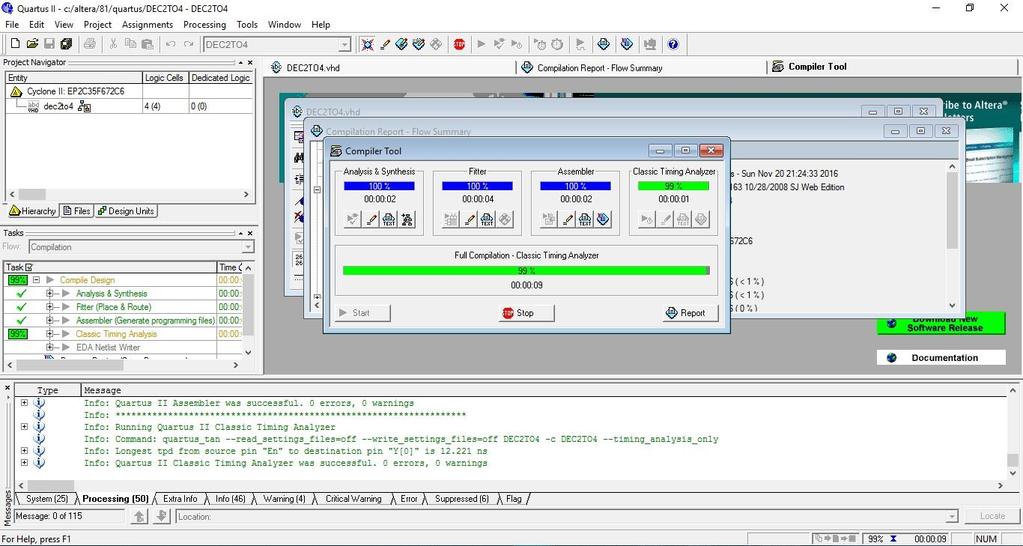Expand the Assembler task node
Image resolution: width=1023 pixels, height=546 pixels.
pos(50,320)
